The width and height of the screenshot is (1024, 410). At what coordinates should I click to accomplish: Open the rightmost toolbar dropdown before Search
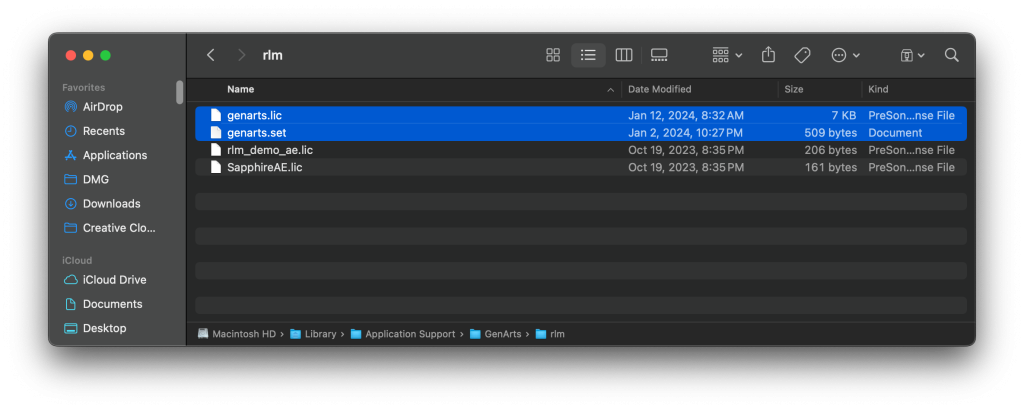point(912,55)
